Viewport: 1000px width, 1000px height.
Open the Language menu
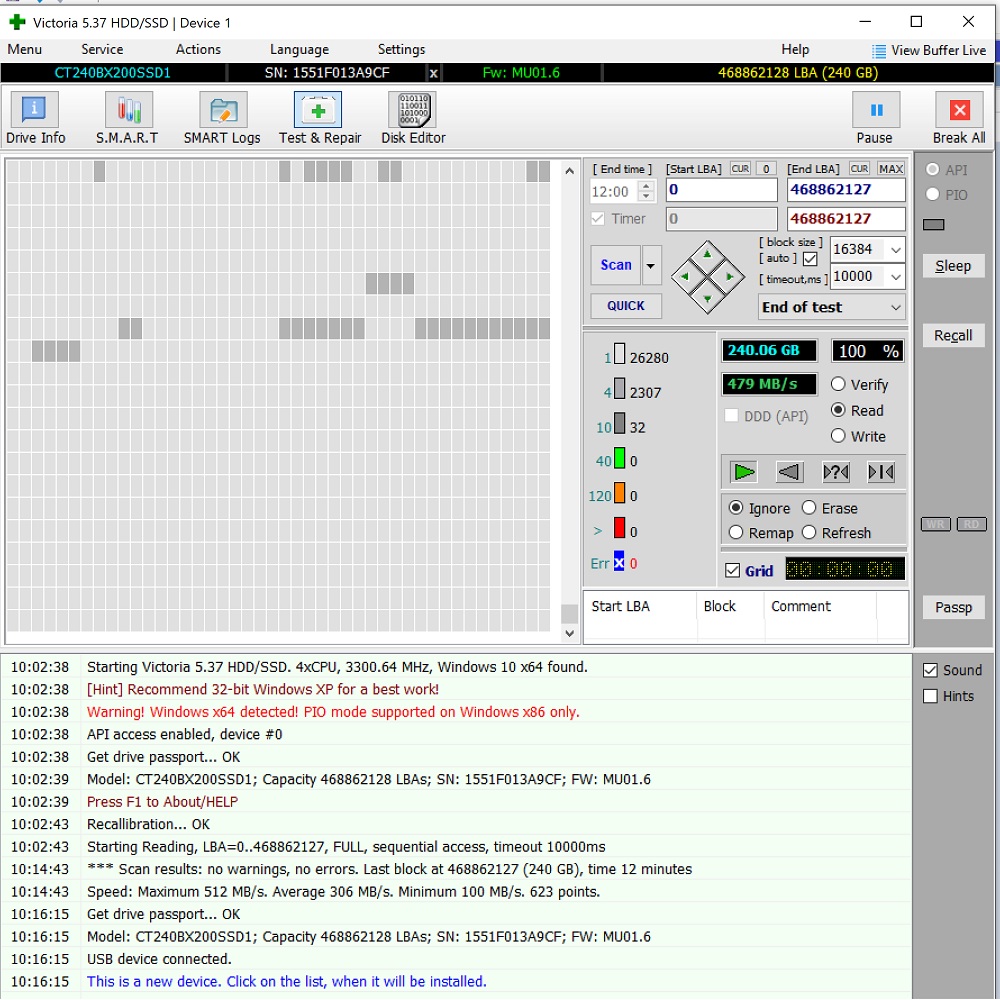299,50
